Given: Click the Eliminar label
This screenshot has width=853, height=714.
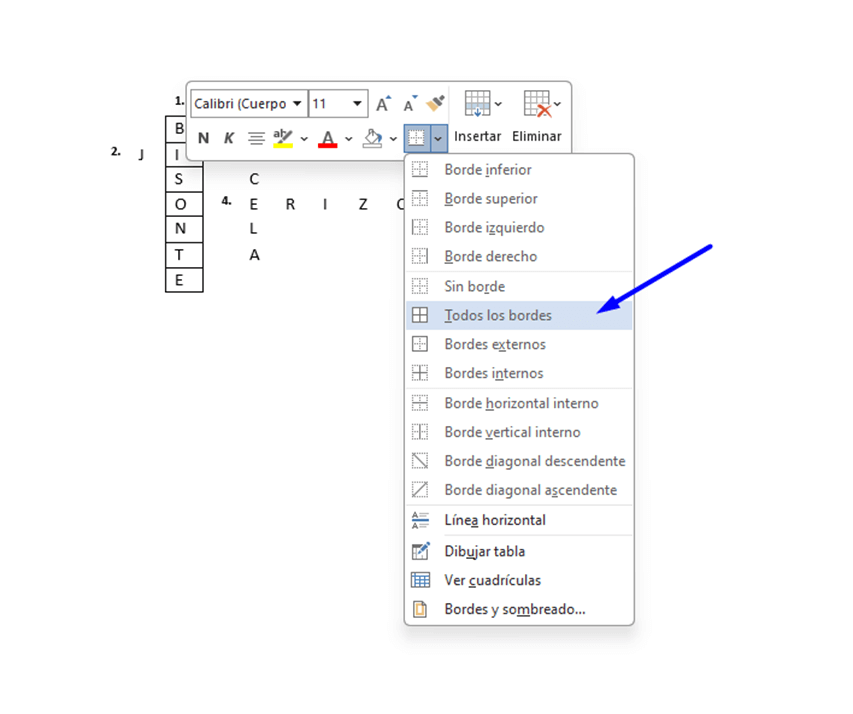Looking at the screenshot, I should pyautogui.click(x=536, y=136).
